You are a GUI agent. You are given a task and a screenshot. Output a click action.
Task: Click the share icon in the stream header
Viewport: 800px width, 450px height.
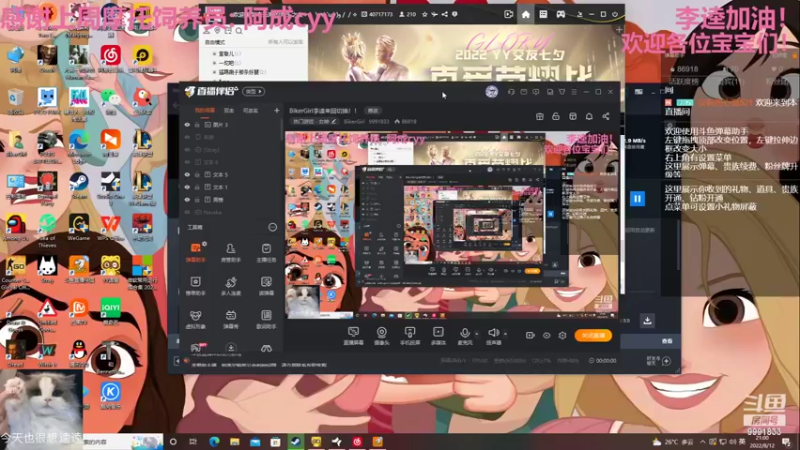(606, 116)
